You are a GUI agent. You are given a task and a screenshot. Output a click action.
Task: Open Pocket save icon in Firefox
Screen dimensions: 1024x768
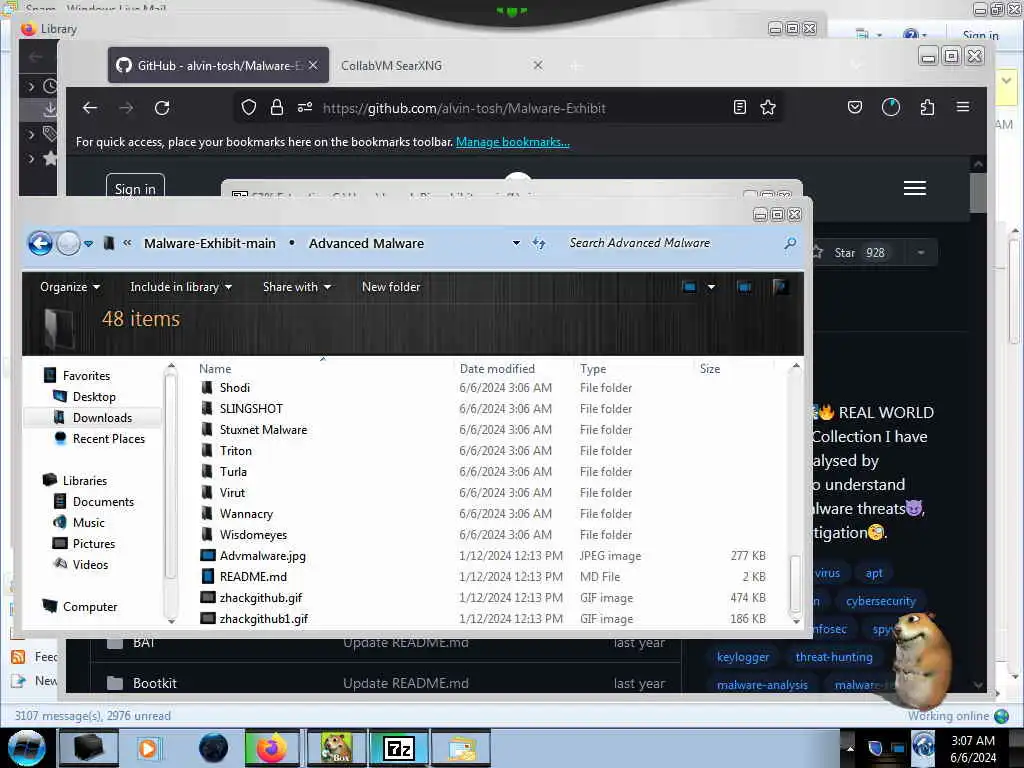click(855, 108)
